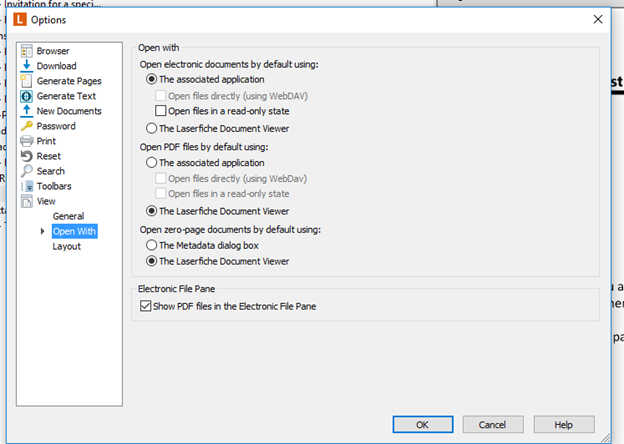Click the Print printer icon
Image resolution: width=624 pixels, height=444 pixels.
(x=26, y=141)
